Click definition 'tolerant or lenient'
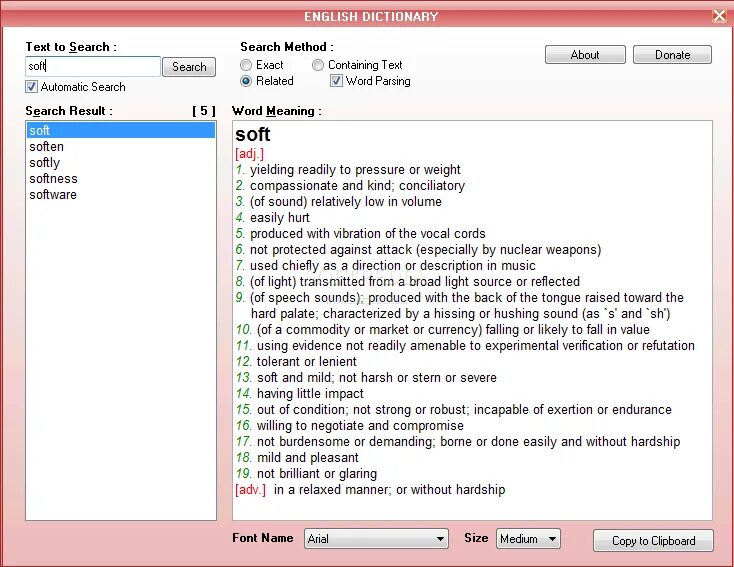 tap(307, 361)
